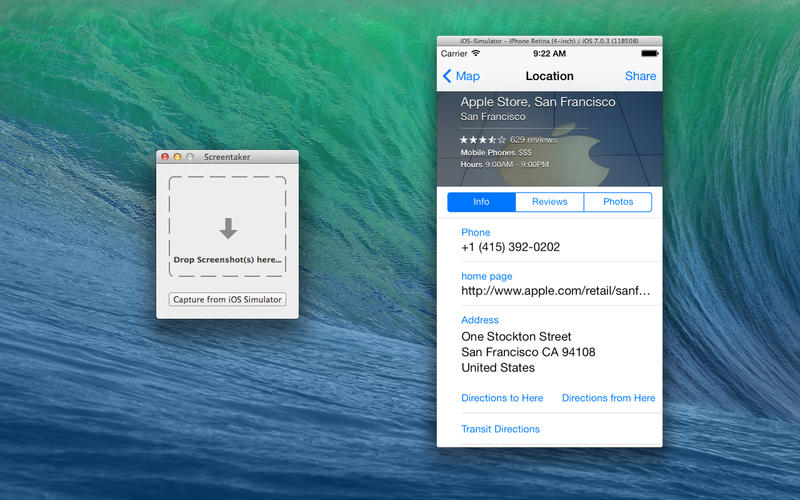This screenshot has height=500, width=800.
Task: Click the Phone field label
Action: [476, 232]
